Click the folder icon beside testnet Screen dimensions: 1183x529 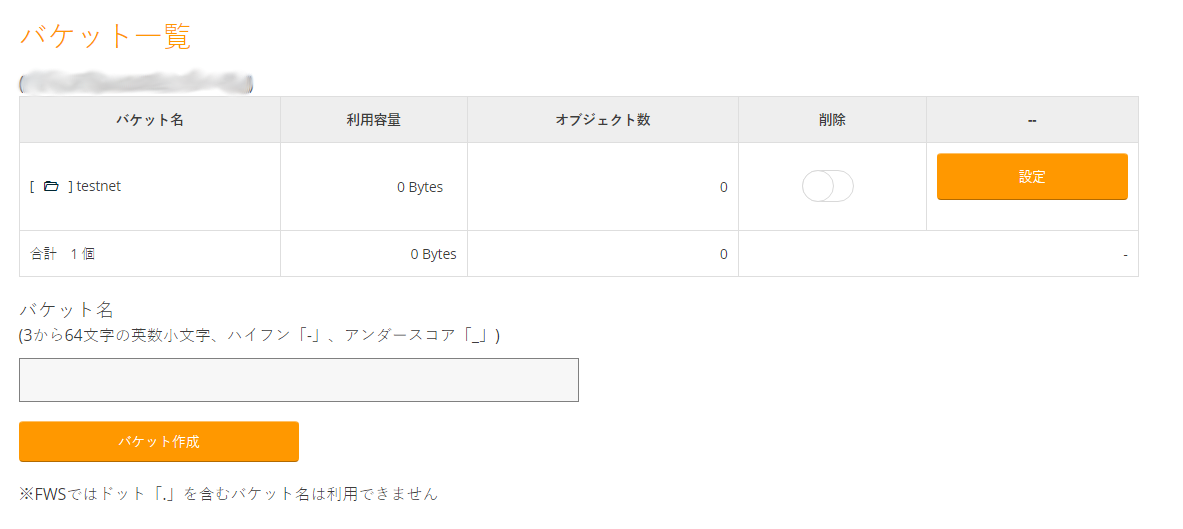pyautogui.click(x=51, y=186)
